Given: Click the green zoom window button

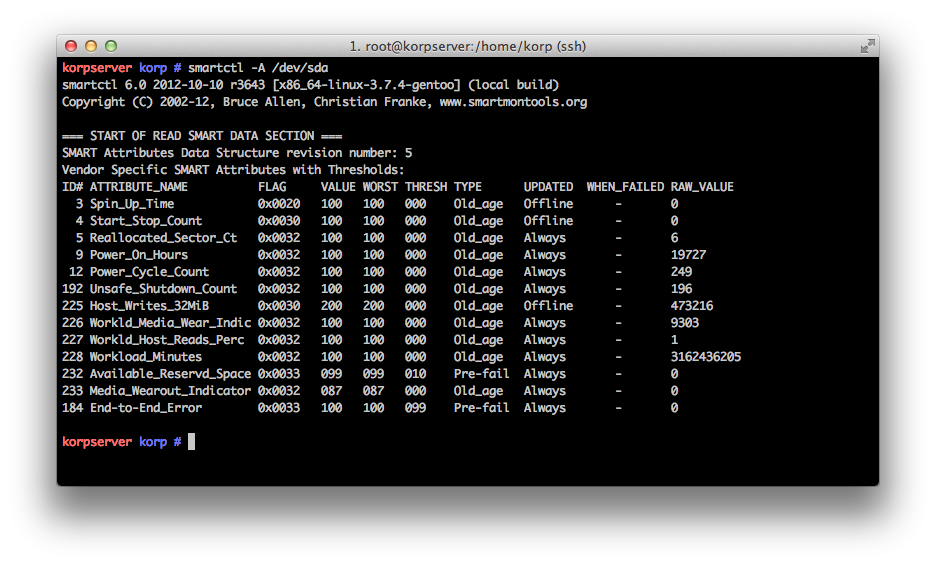Looking at the screenshot, I should 111,46.
